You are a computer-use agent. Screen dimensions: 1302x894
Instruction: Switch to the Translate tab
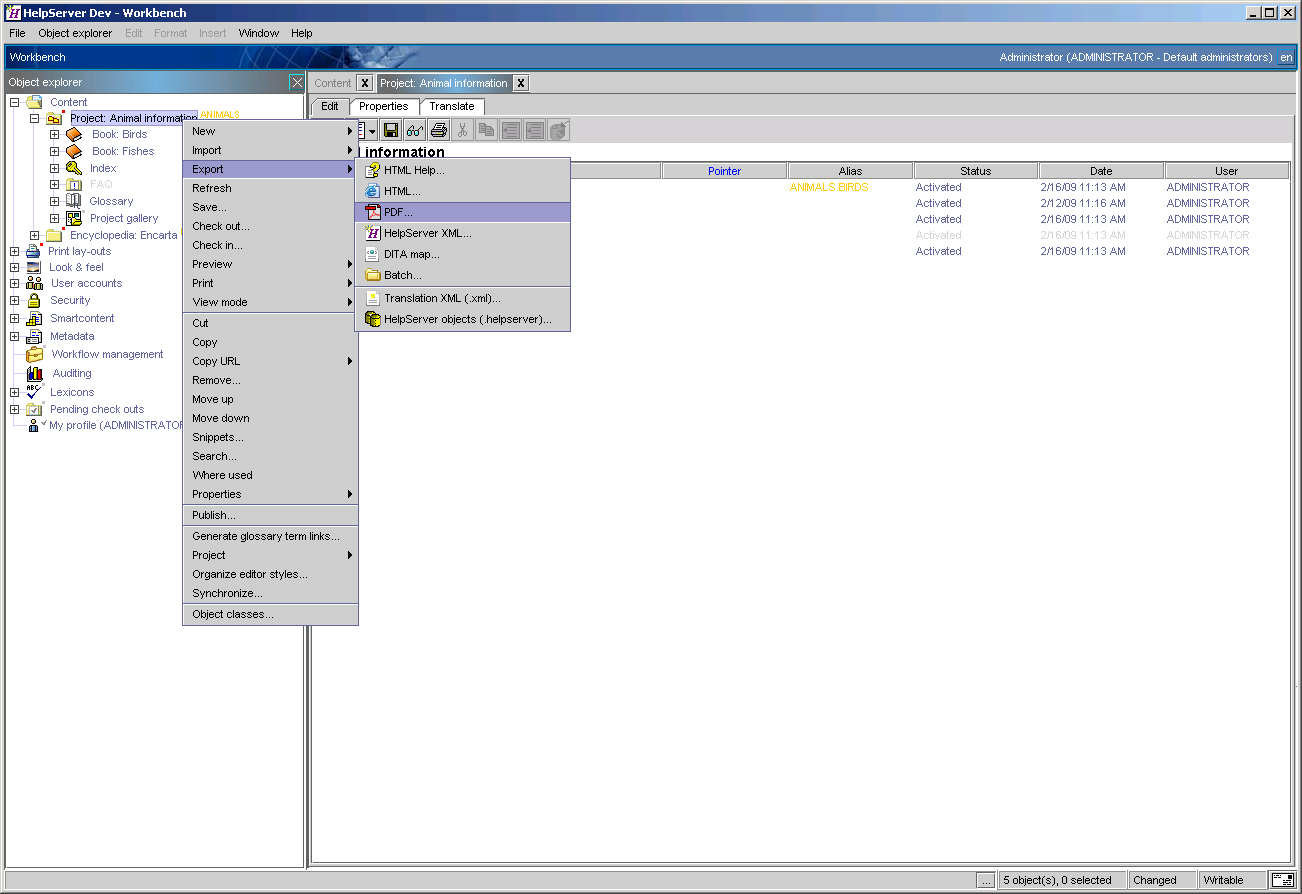452,106
